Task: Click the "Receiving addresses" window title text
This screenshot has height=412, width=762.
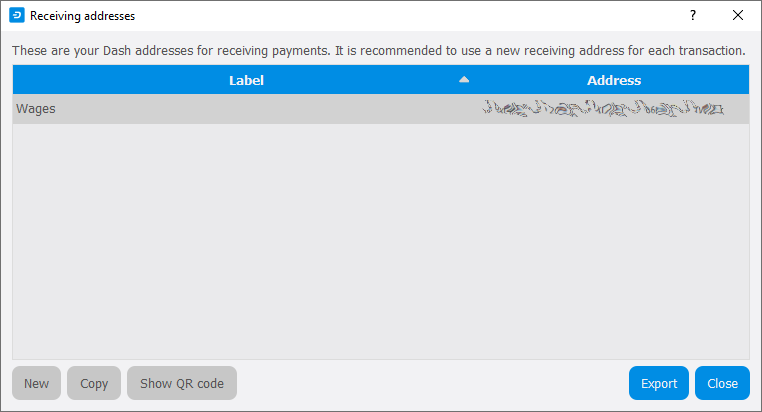Action: point(82,16)
